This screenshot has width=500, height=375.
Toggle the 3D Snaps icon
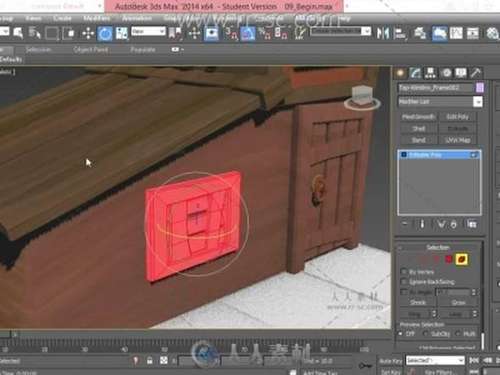tap(231, 33)
